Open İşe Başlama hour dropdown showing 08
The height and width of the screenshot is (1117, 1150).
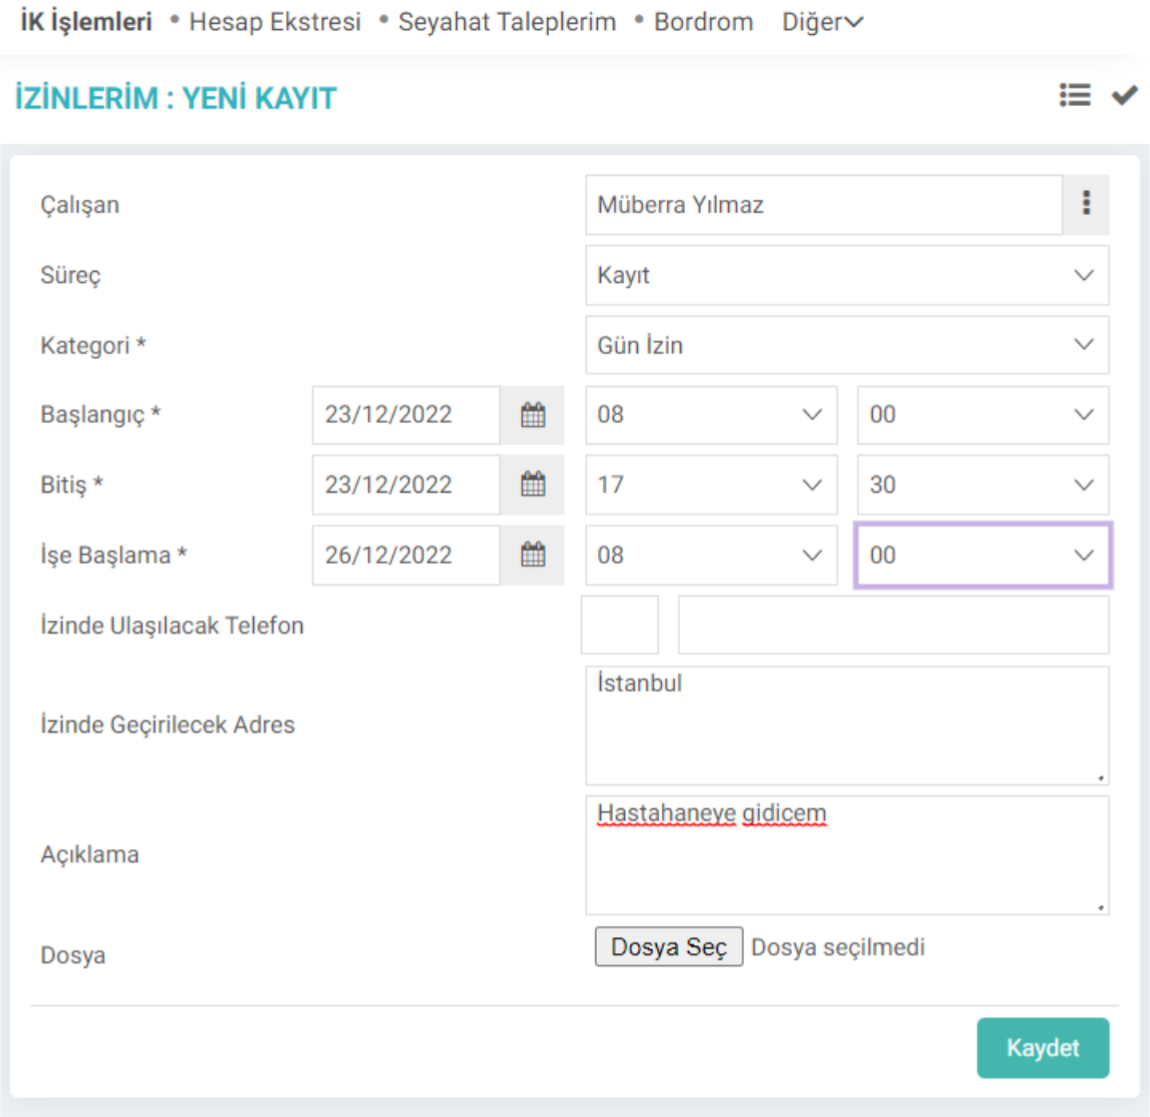[x=711, y=555]
